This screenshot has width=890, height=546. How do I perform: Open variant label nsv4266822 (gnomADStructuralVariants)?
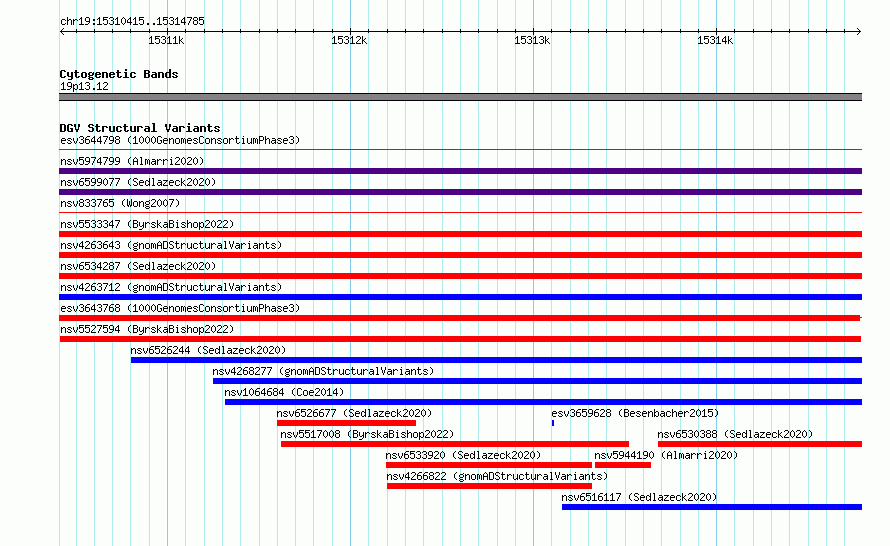[x=497, y=476]
